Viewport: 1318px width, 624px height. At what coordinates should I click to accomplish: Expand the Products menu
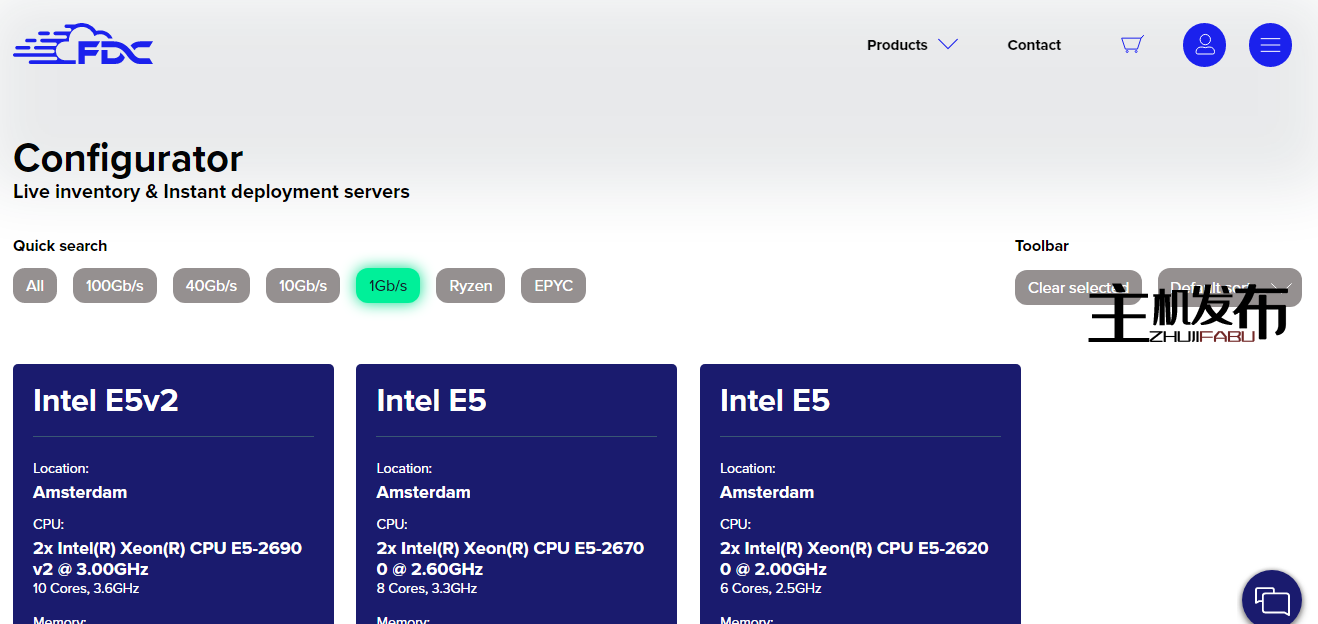[x=911, y=45]
